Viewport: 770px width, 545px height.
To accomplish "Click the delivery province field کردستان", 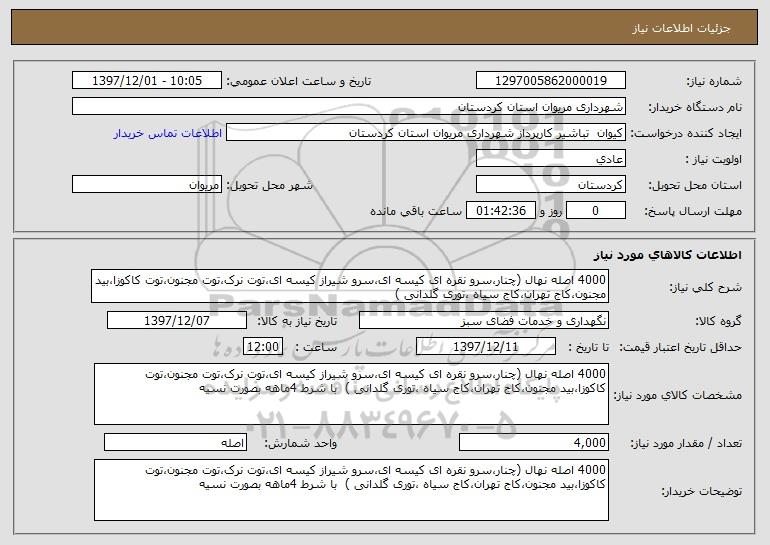I will pos(550,184).
